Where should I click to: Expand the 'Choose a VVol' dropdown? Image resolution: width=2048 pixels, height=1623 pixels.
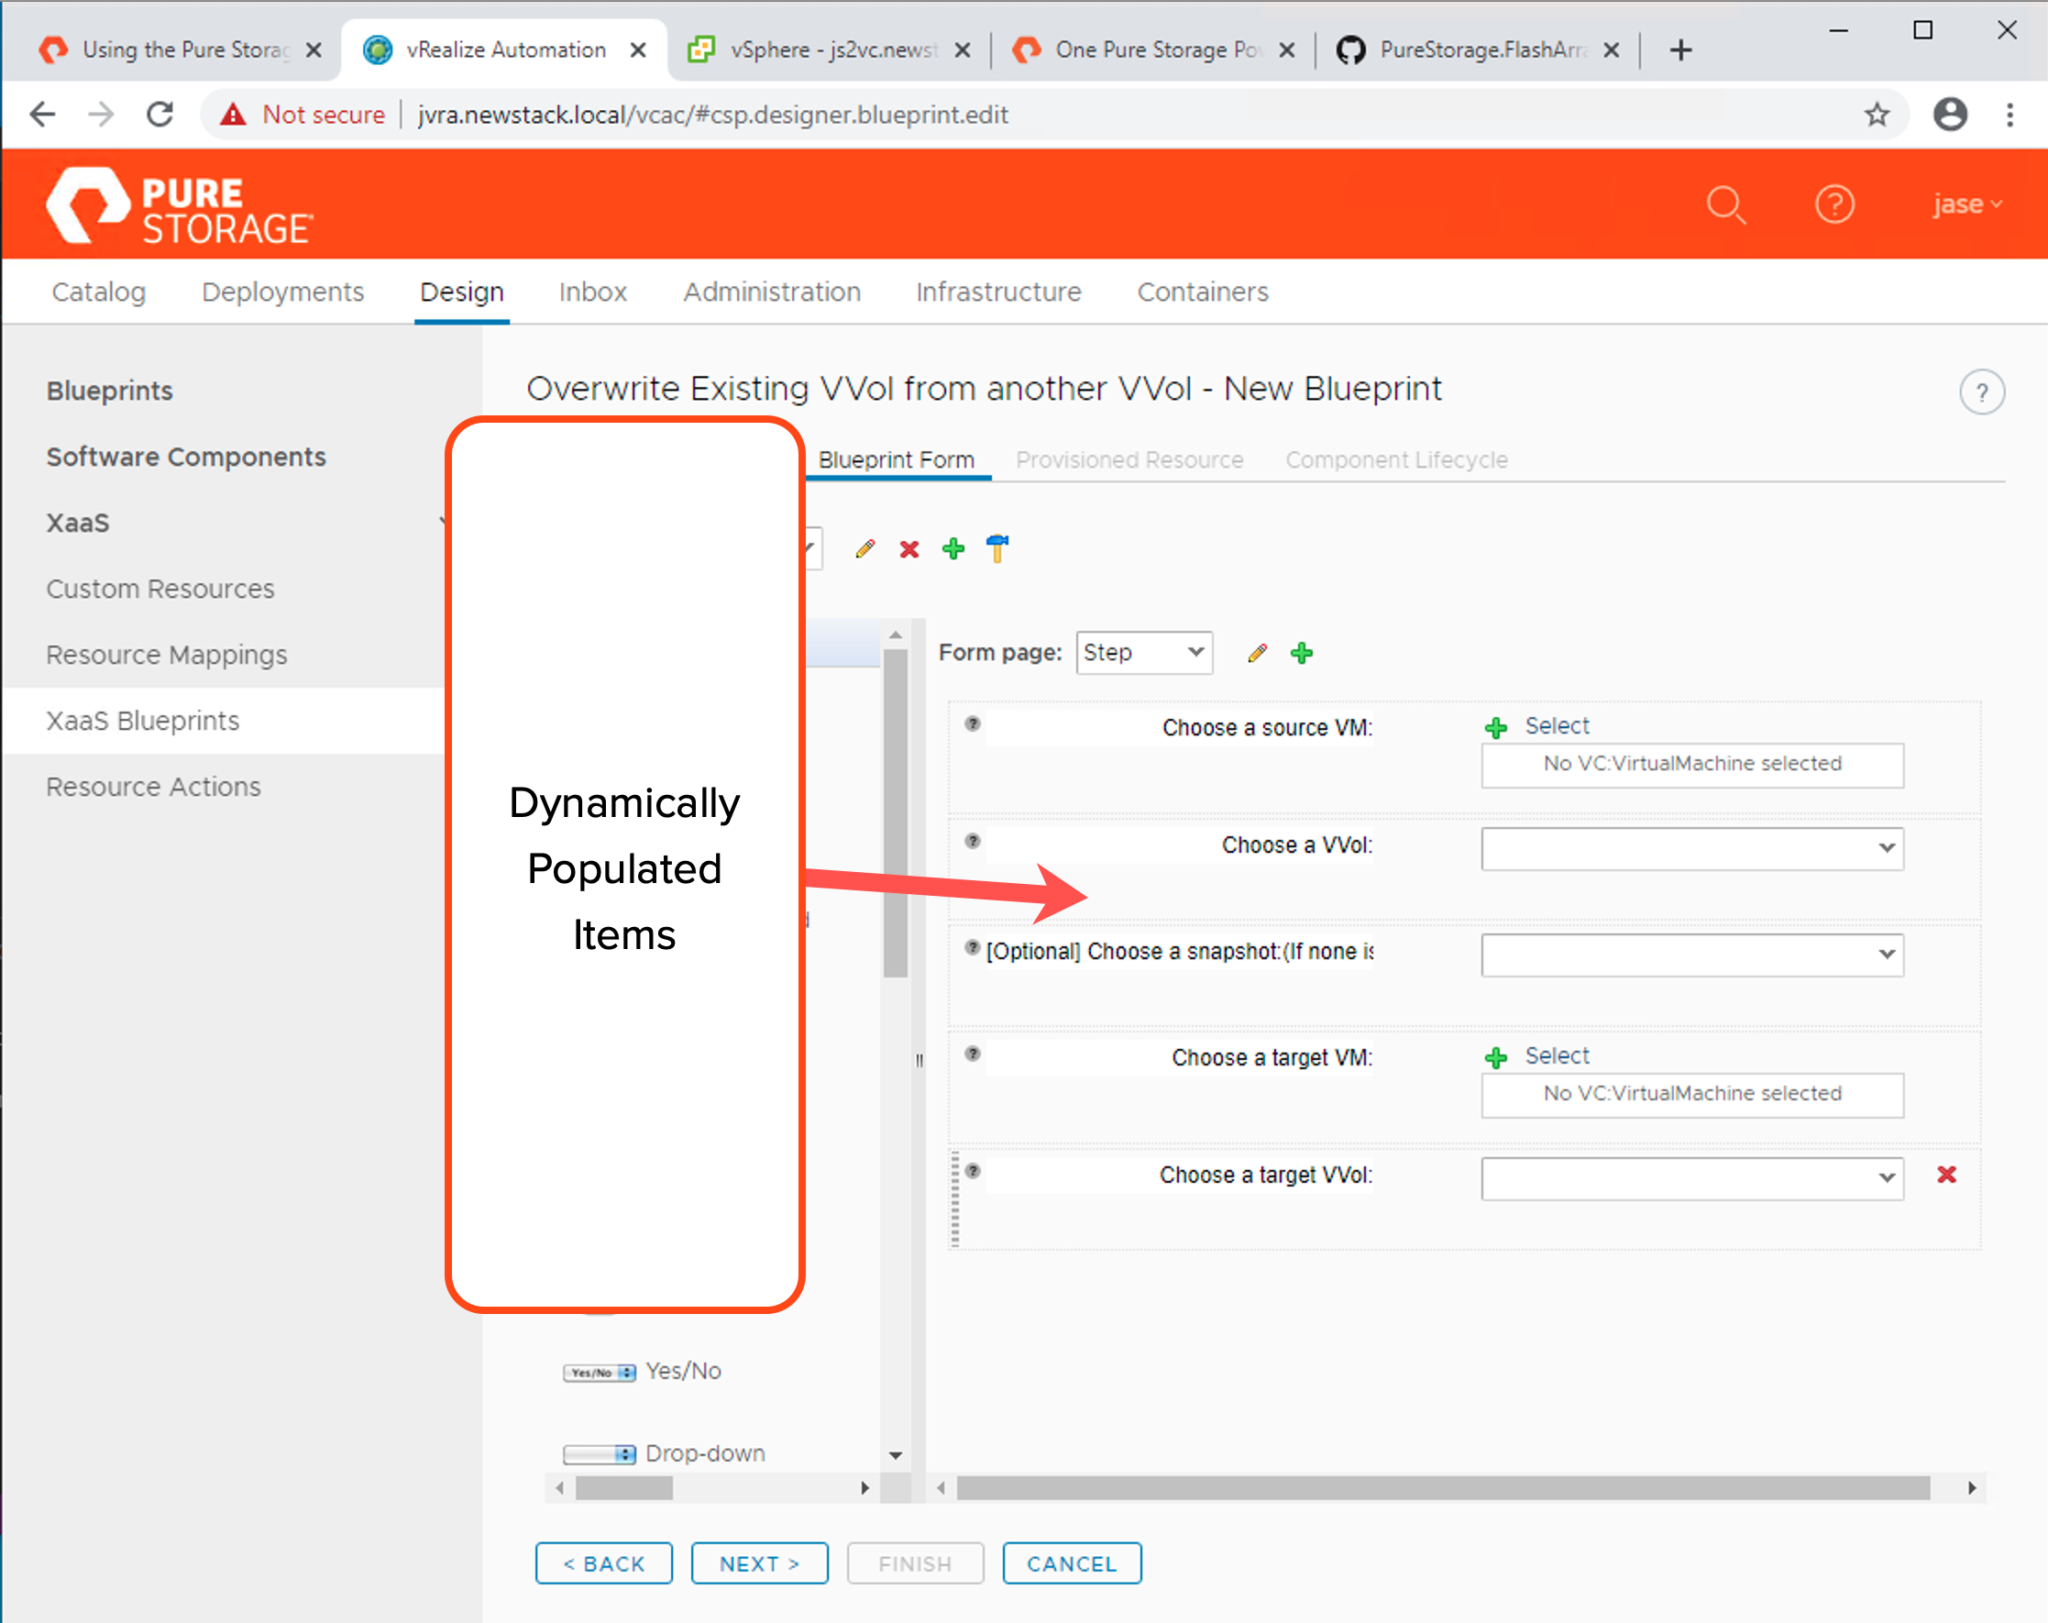pos(1692,848)
